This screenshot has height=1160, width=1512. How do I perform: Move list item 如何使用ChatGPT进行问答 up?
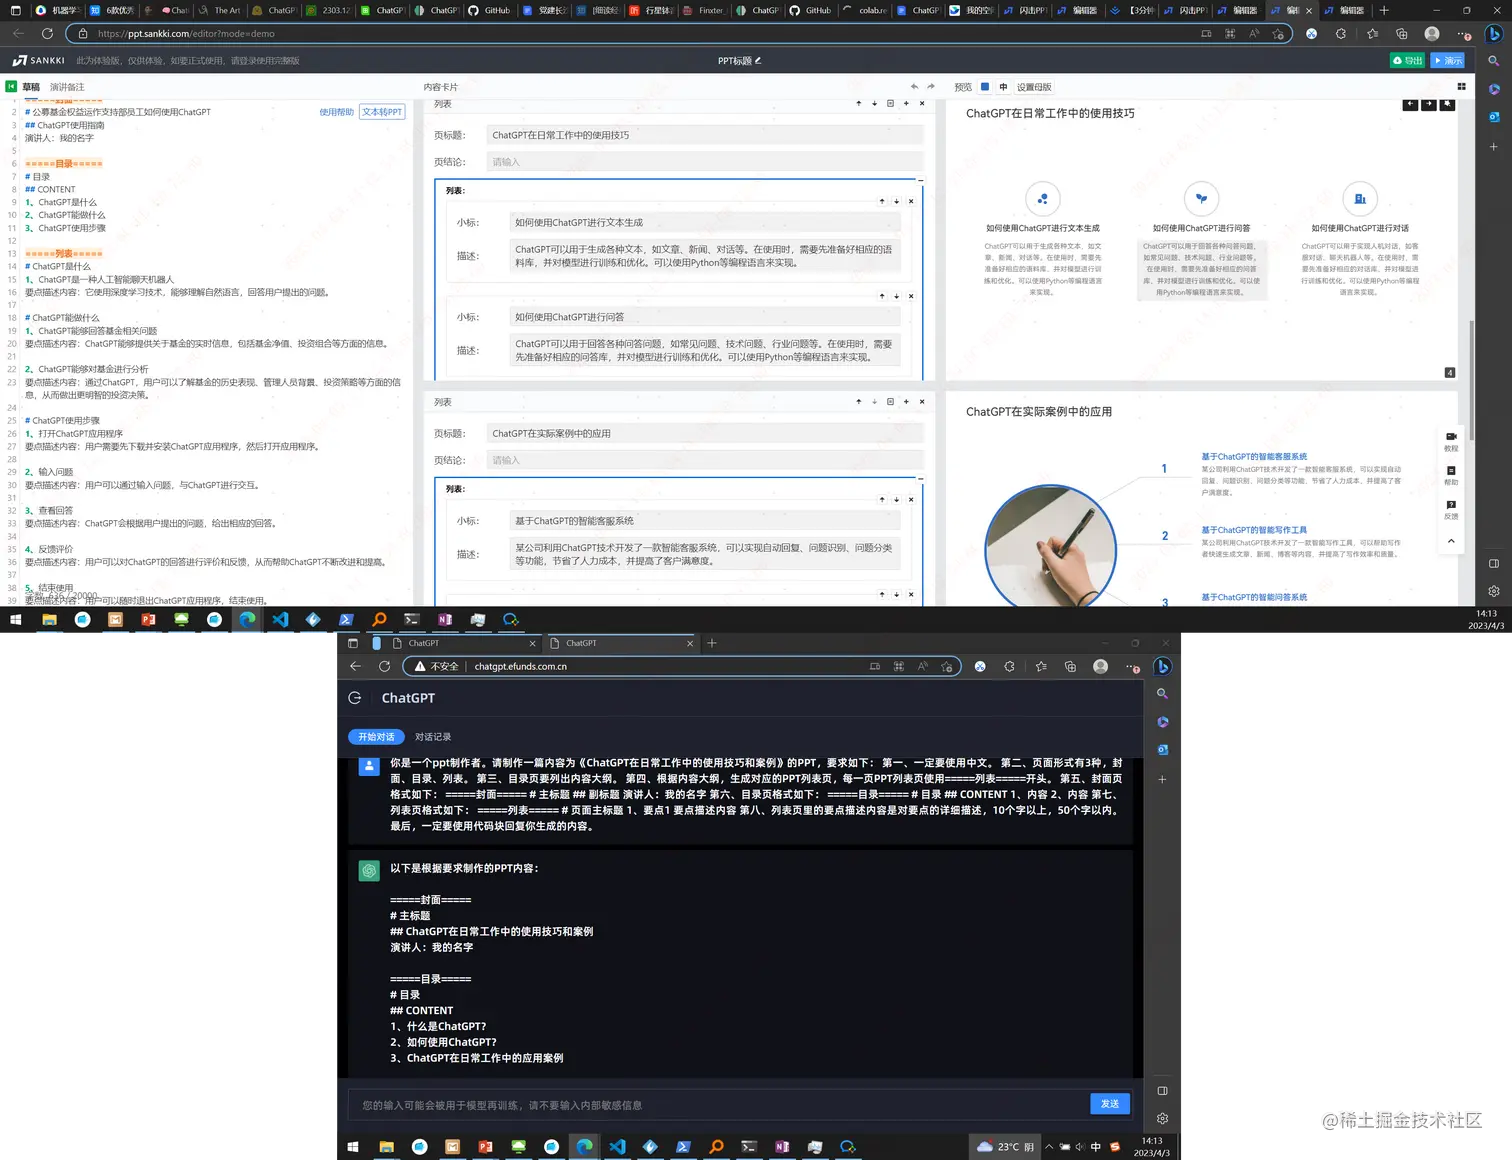click(882, 296)
